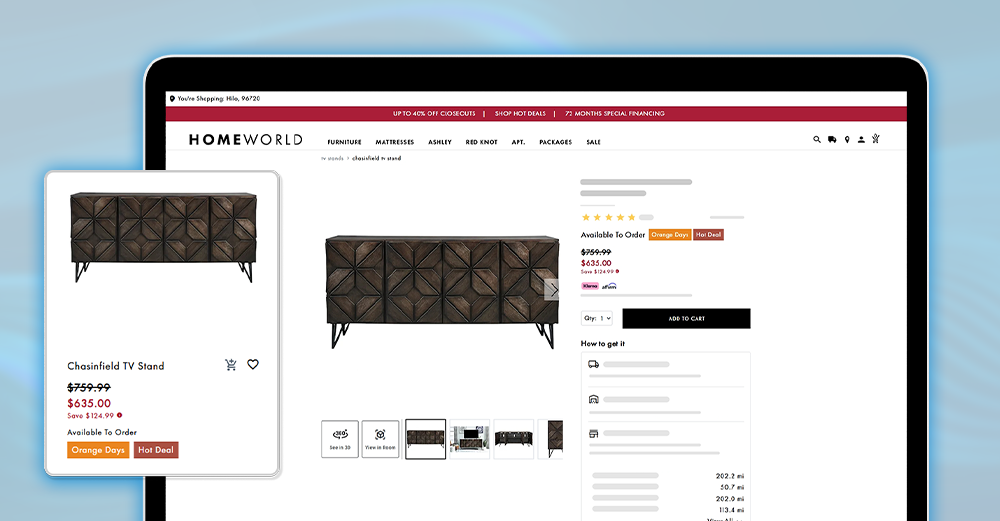Open the shopping cart icon in header
The height and width of the screenshot is (521, 1000).
pyautogui.click(x=876, y=139)
